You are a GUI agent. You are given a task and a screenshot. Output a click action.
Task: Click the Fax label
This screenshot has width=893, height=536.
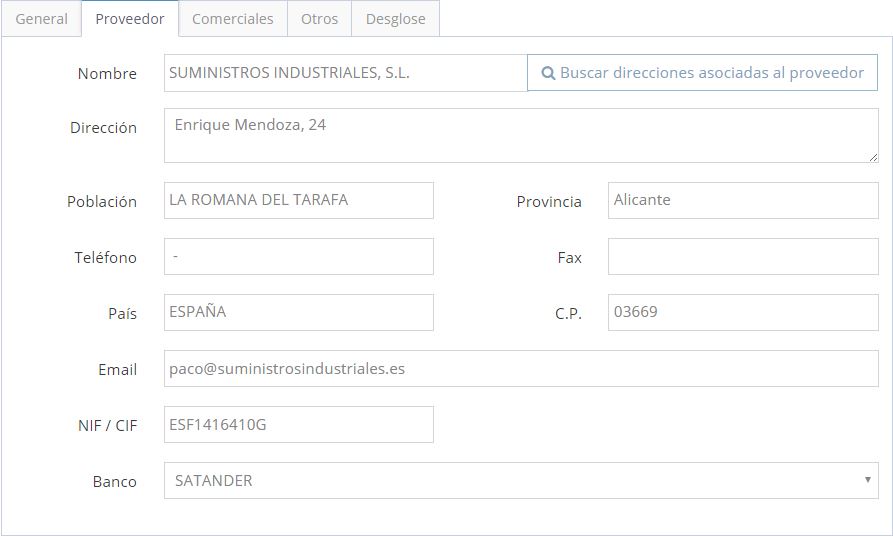(x=570, y=257)
